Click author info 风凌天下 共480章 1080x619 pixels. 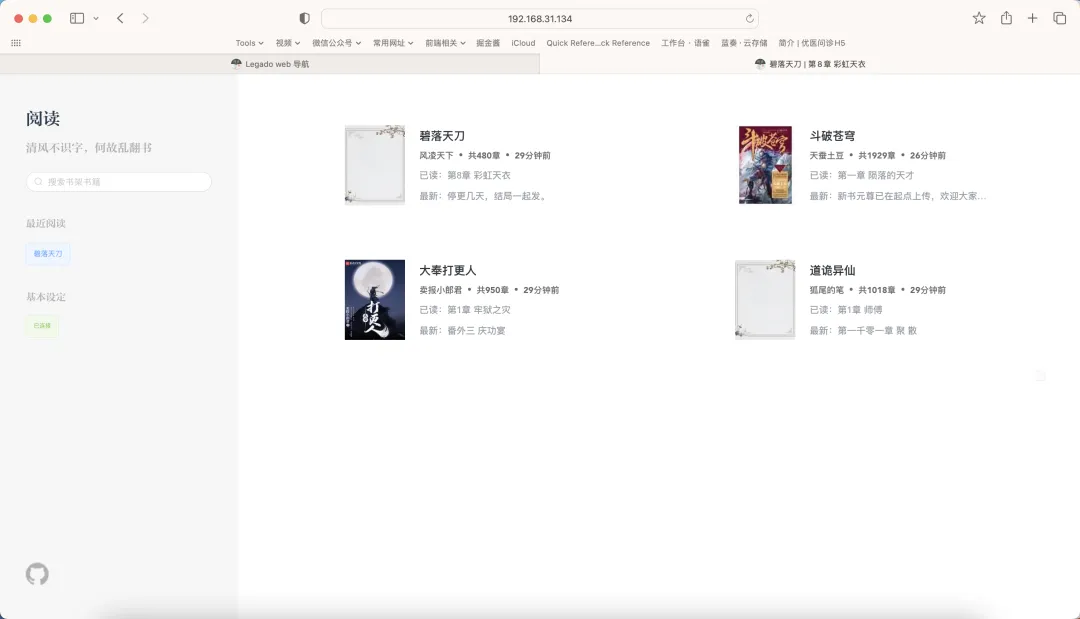tap(485, 156)
